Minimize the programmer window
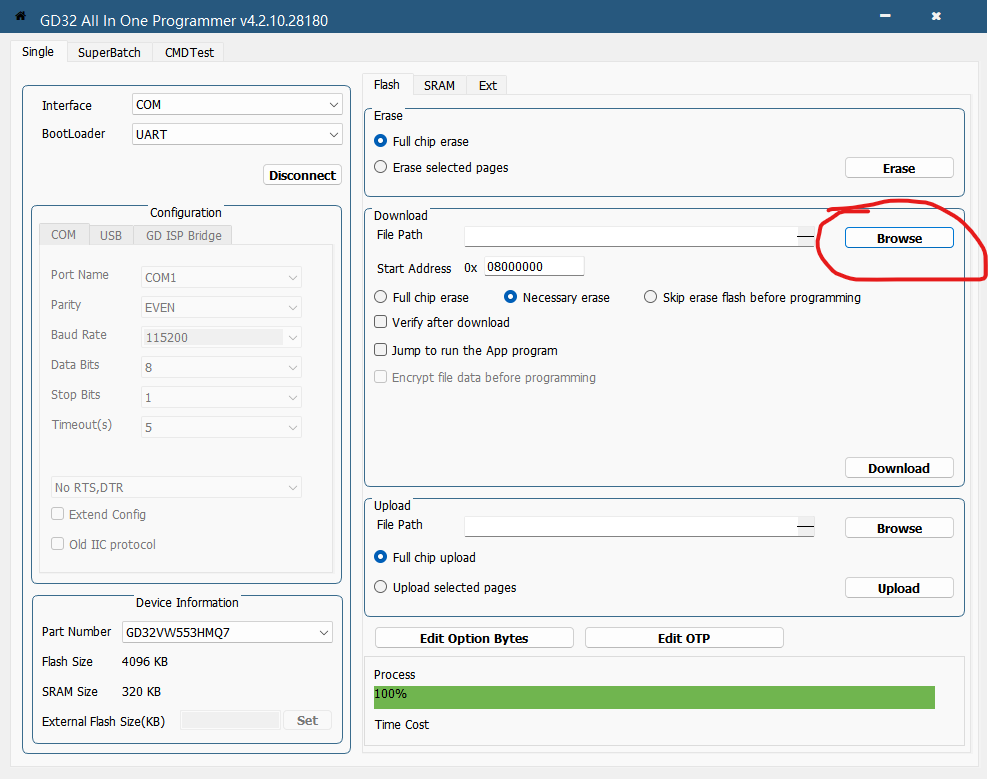 (x=885, y=17)
